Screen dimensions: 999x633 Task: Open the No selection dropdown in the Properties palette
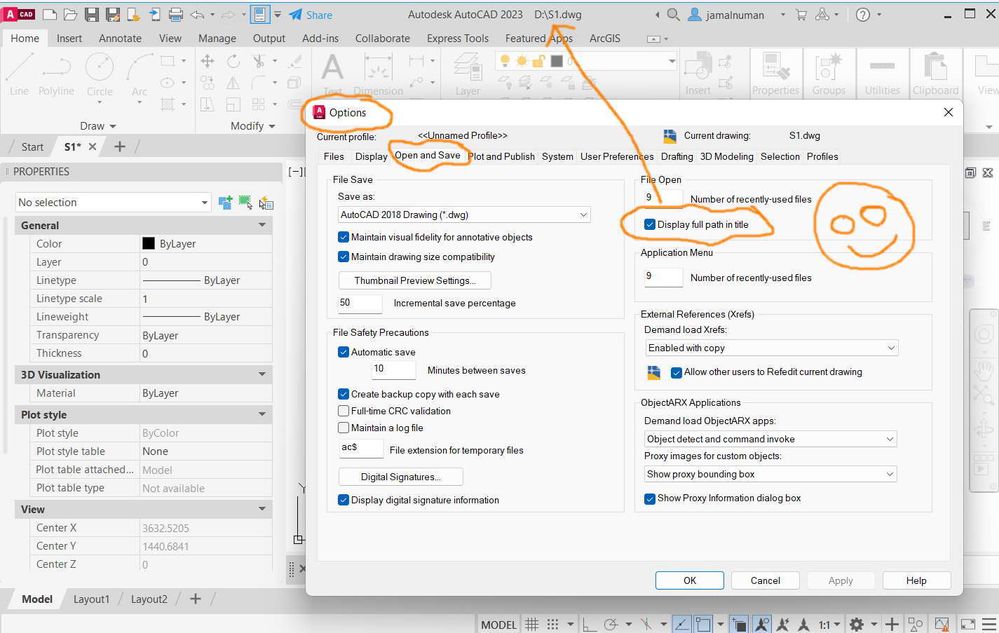click(113, 203)
